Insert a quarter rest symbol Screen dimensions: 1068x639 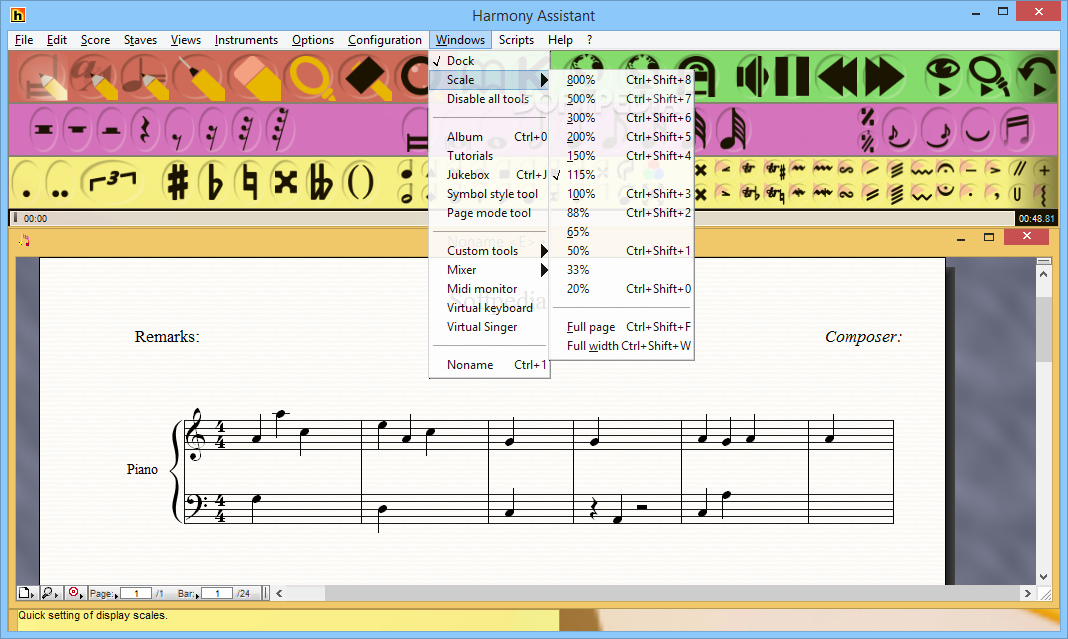(144, 129)
